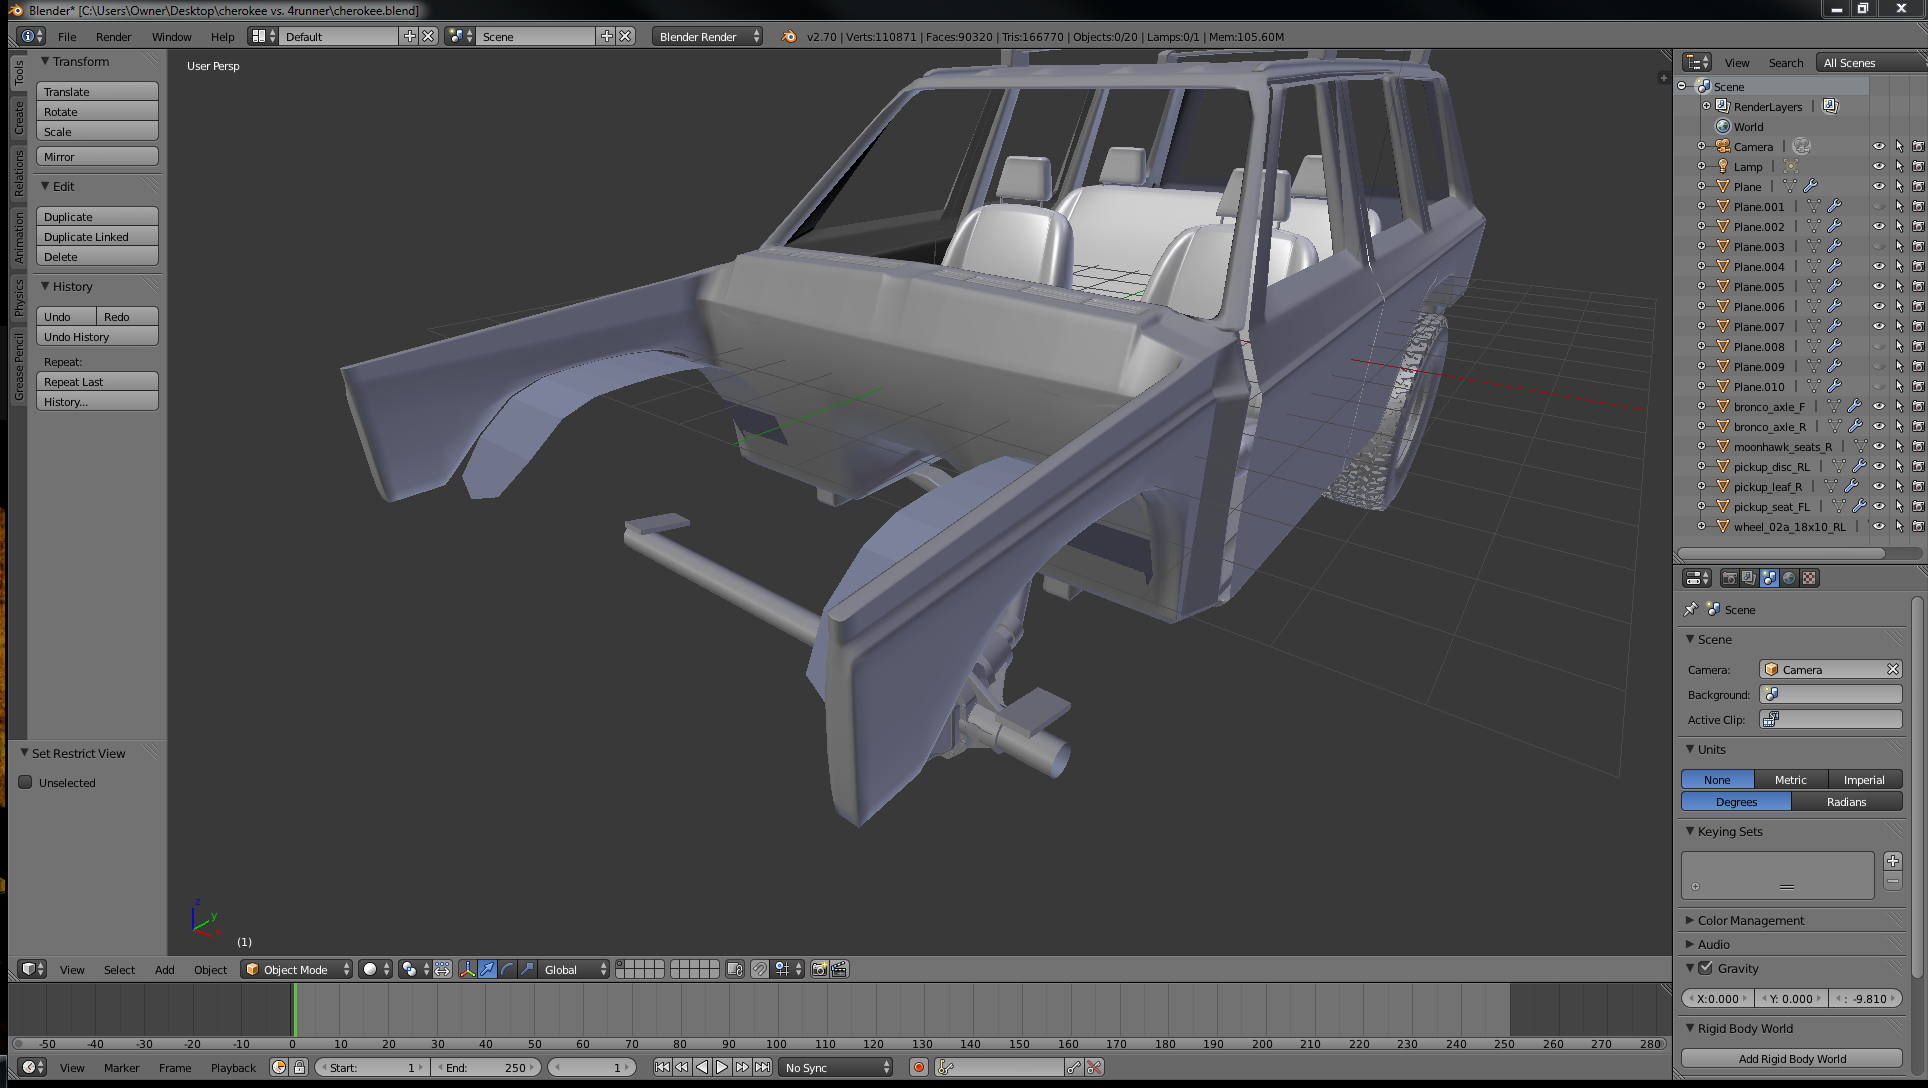
Task: Open the Render menu
Action: (x=113, y=36)
